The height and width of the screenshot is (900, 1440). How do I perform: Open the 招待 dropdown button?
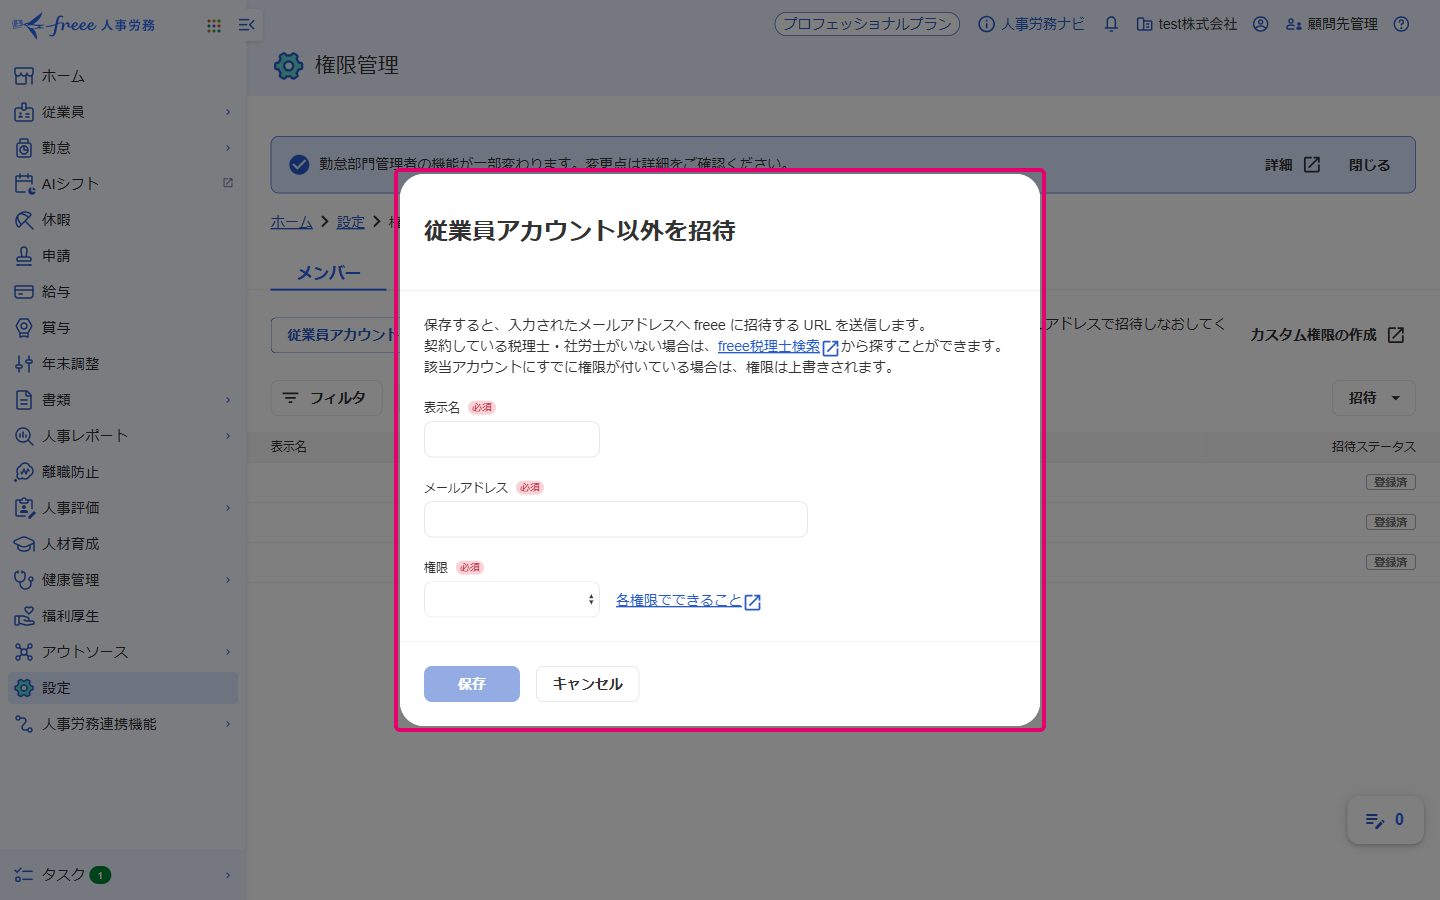[x=1374, y=398]
